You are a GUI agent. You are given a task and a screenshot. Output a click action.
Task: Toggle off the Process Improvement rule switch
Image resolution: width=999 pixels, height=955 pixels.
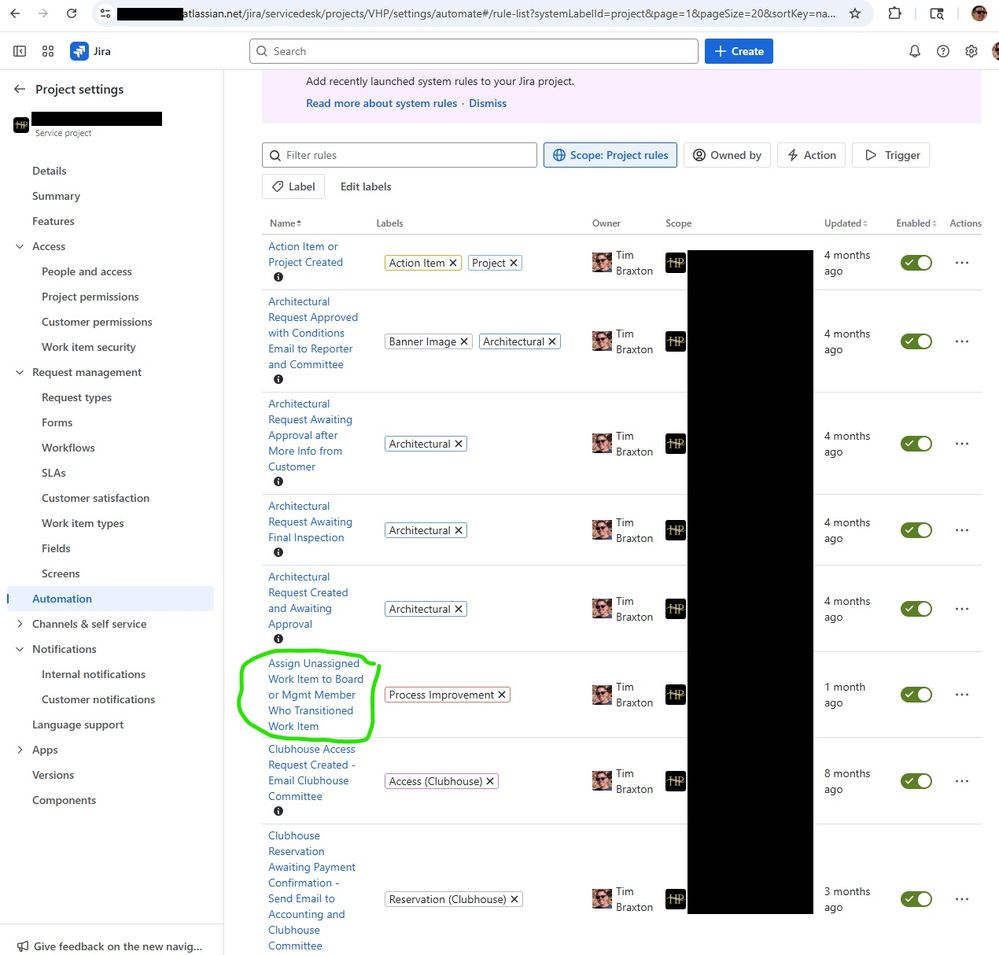pyautogui.click(x=916, y=695)
